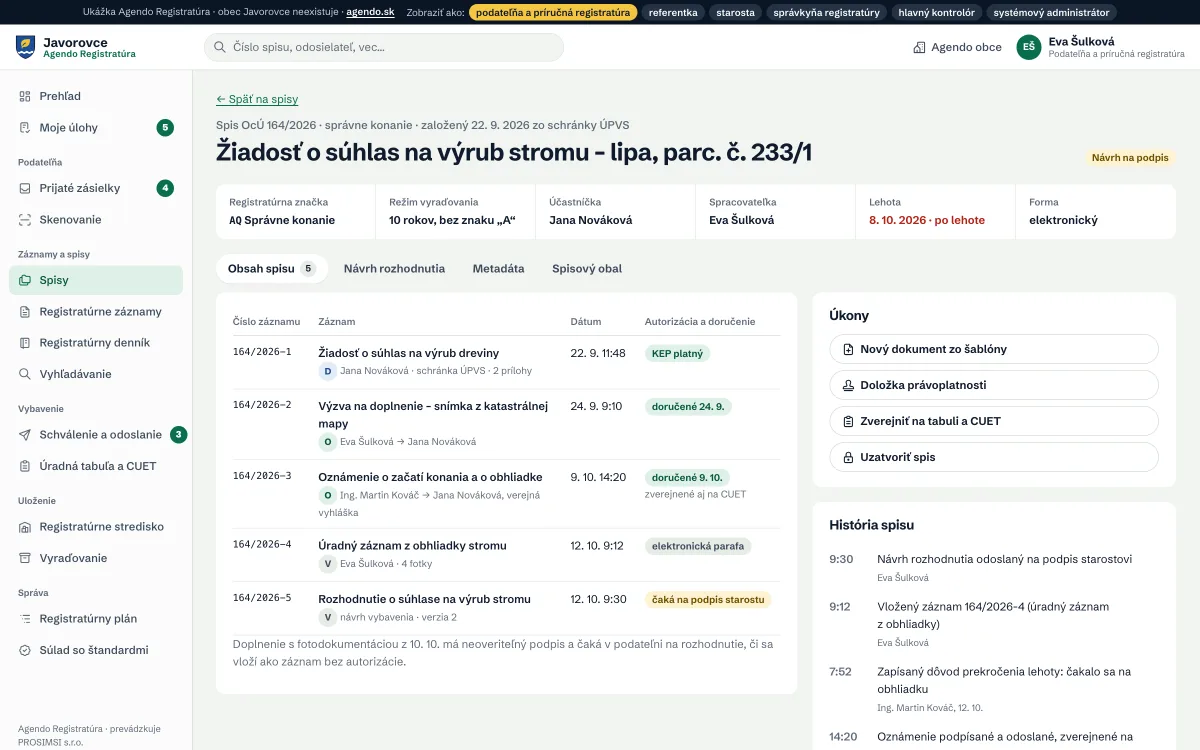1200x750 pixels.
Task: Click the O badge beside Eva Šulková → Jana Nováková
Action: click(x=327, y=441)
